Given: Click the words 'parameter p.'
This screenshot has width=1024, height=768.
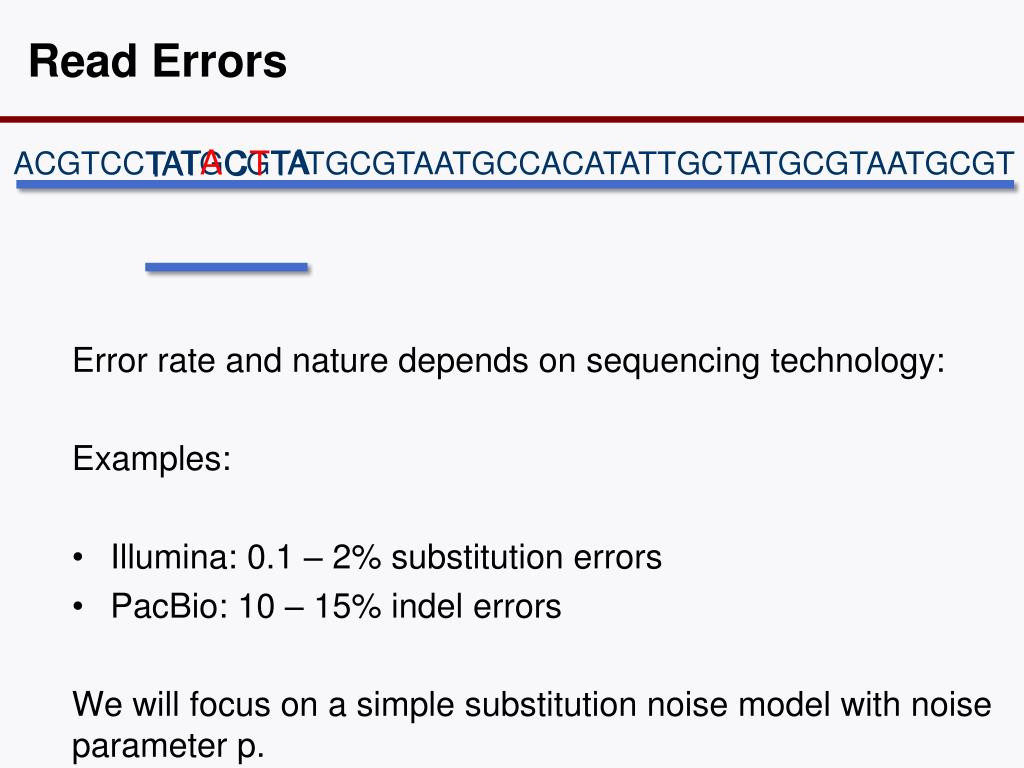Looking at the screenshot, I should point(168,746).
